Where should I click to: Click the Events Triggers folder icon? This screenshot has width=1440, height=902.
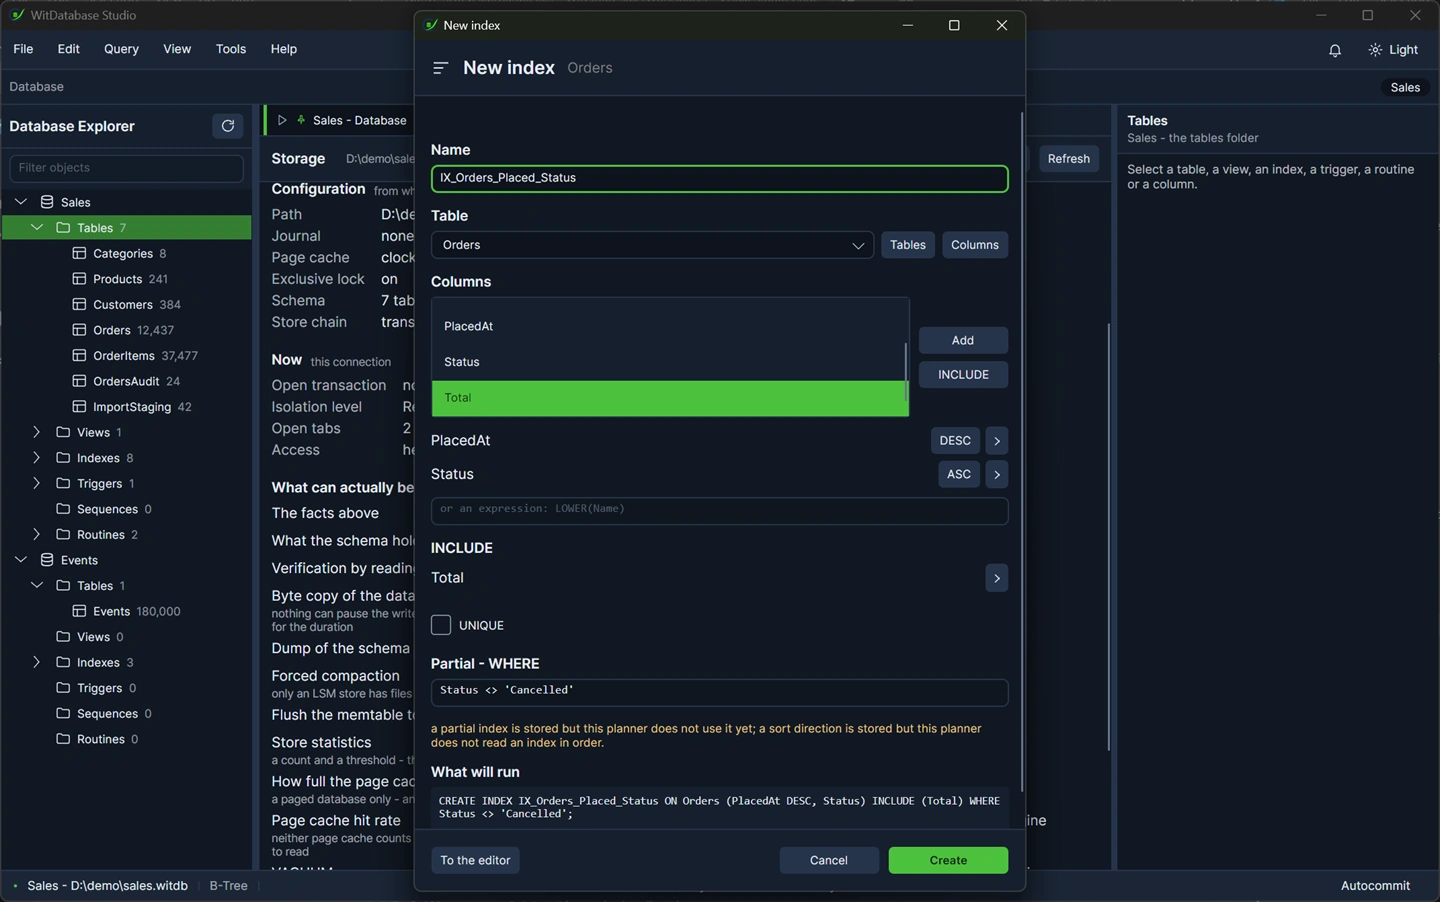click(x=63, y=688)
